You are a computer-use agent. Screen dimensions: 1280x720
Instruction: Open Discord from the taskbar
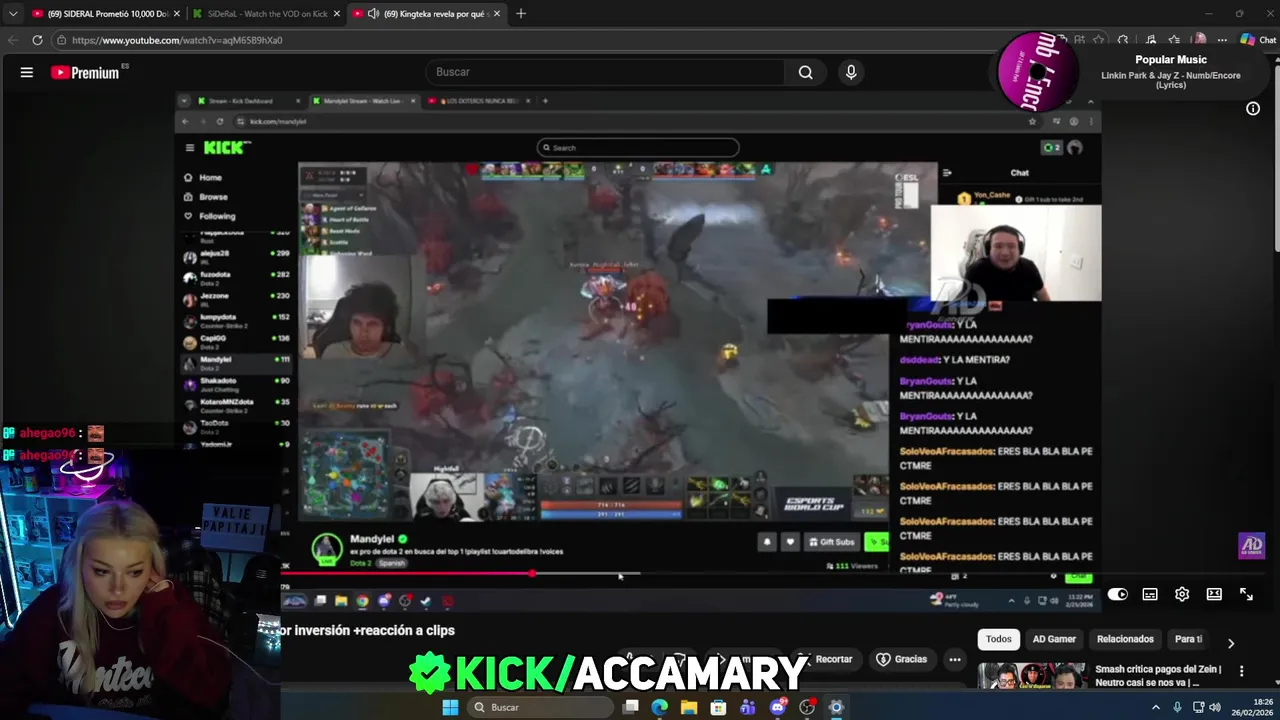click(x=777, y=707)
